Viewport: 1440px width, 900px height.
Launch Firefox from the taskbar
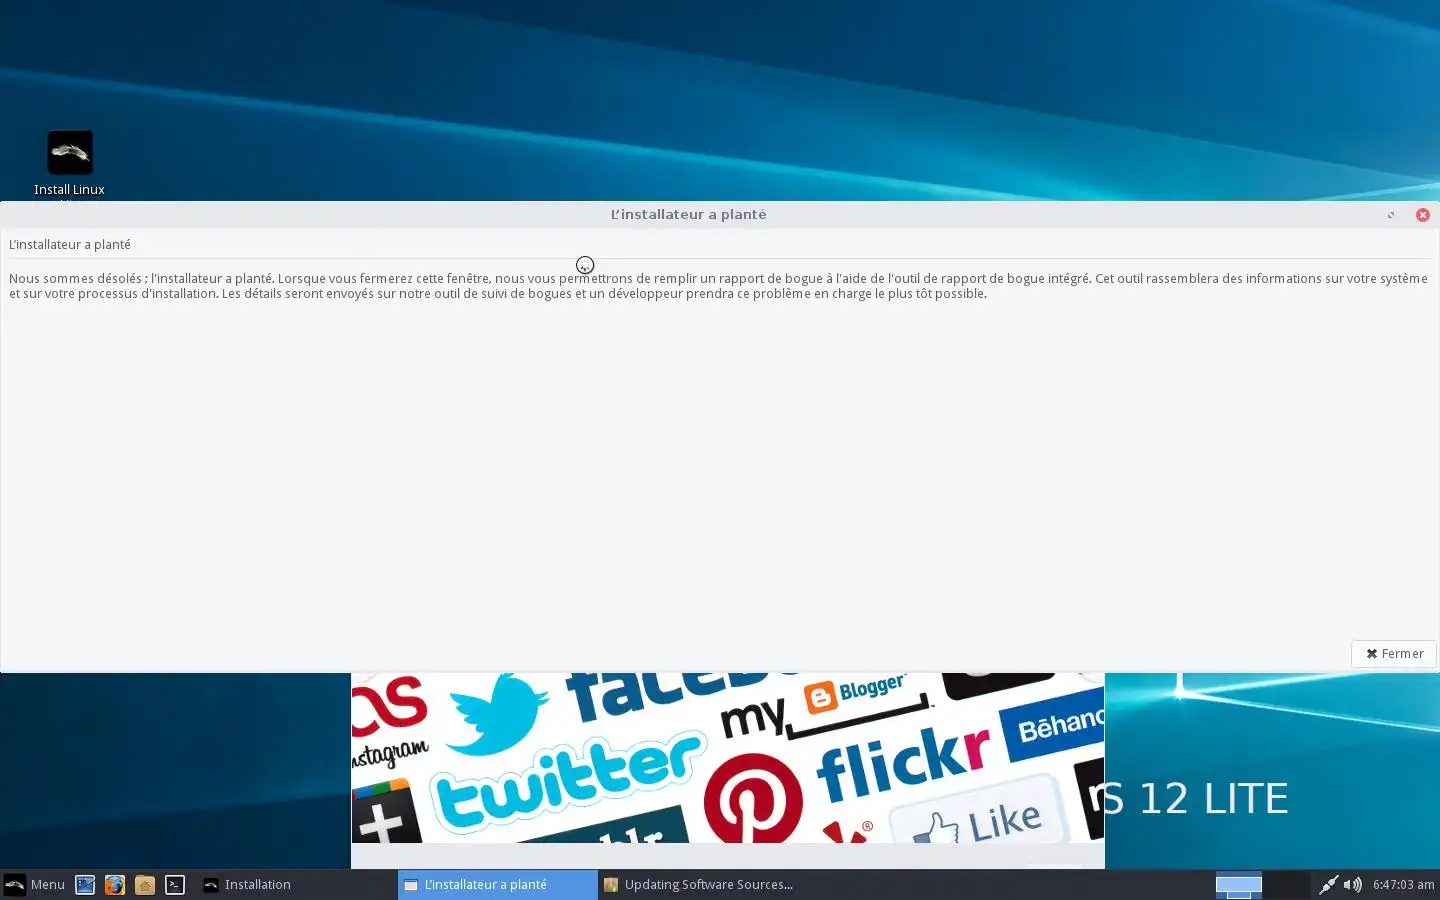pos(115,884)
